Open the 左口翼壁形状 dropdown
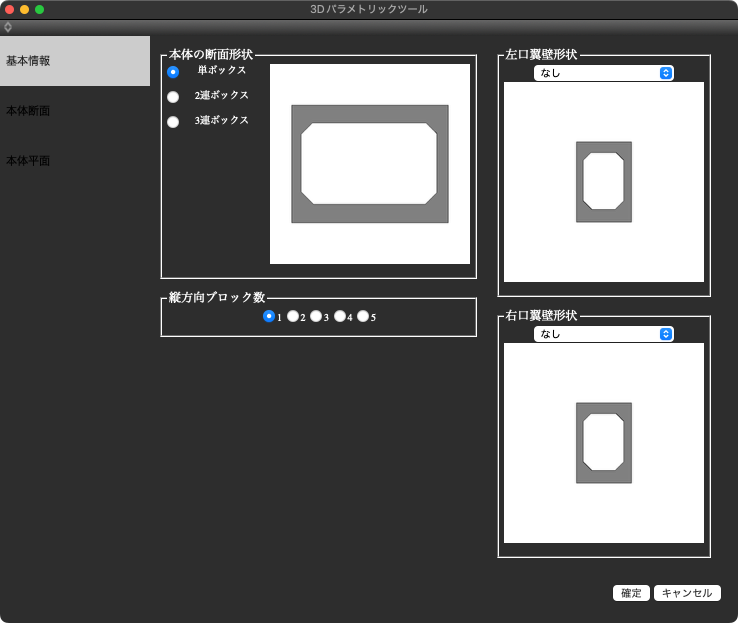 603,73
